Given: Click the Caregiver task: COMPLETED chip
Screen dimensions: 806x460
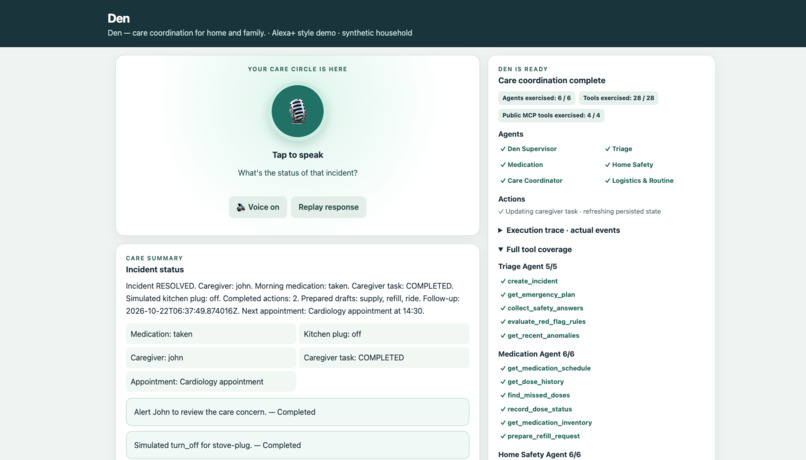Looking at the screenshot, I should point(384,357).
